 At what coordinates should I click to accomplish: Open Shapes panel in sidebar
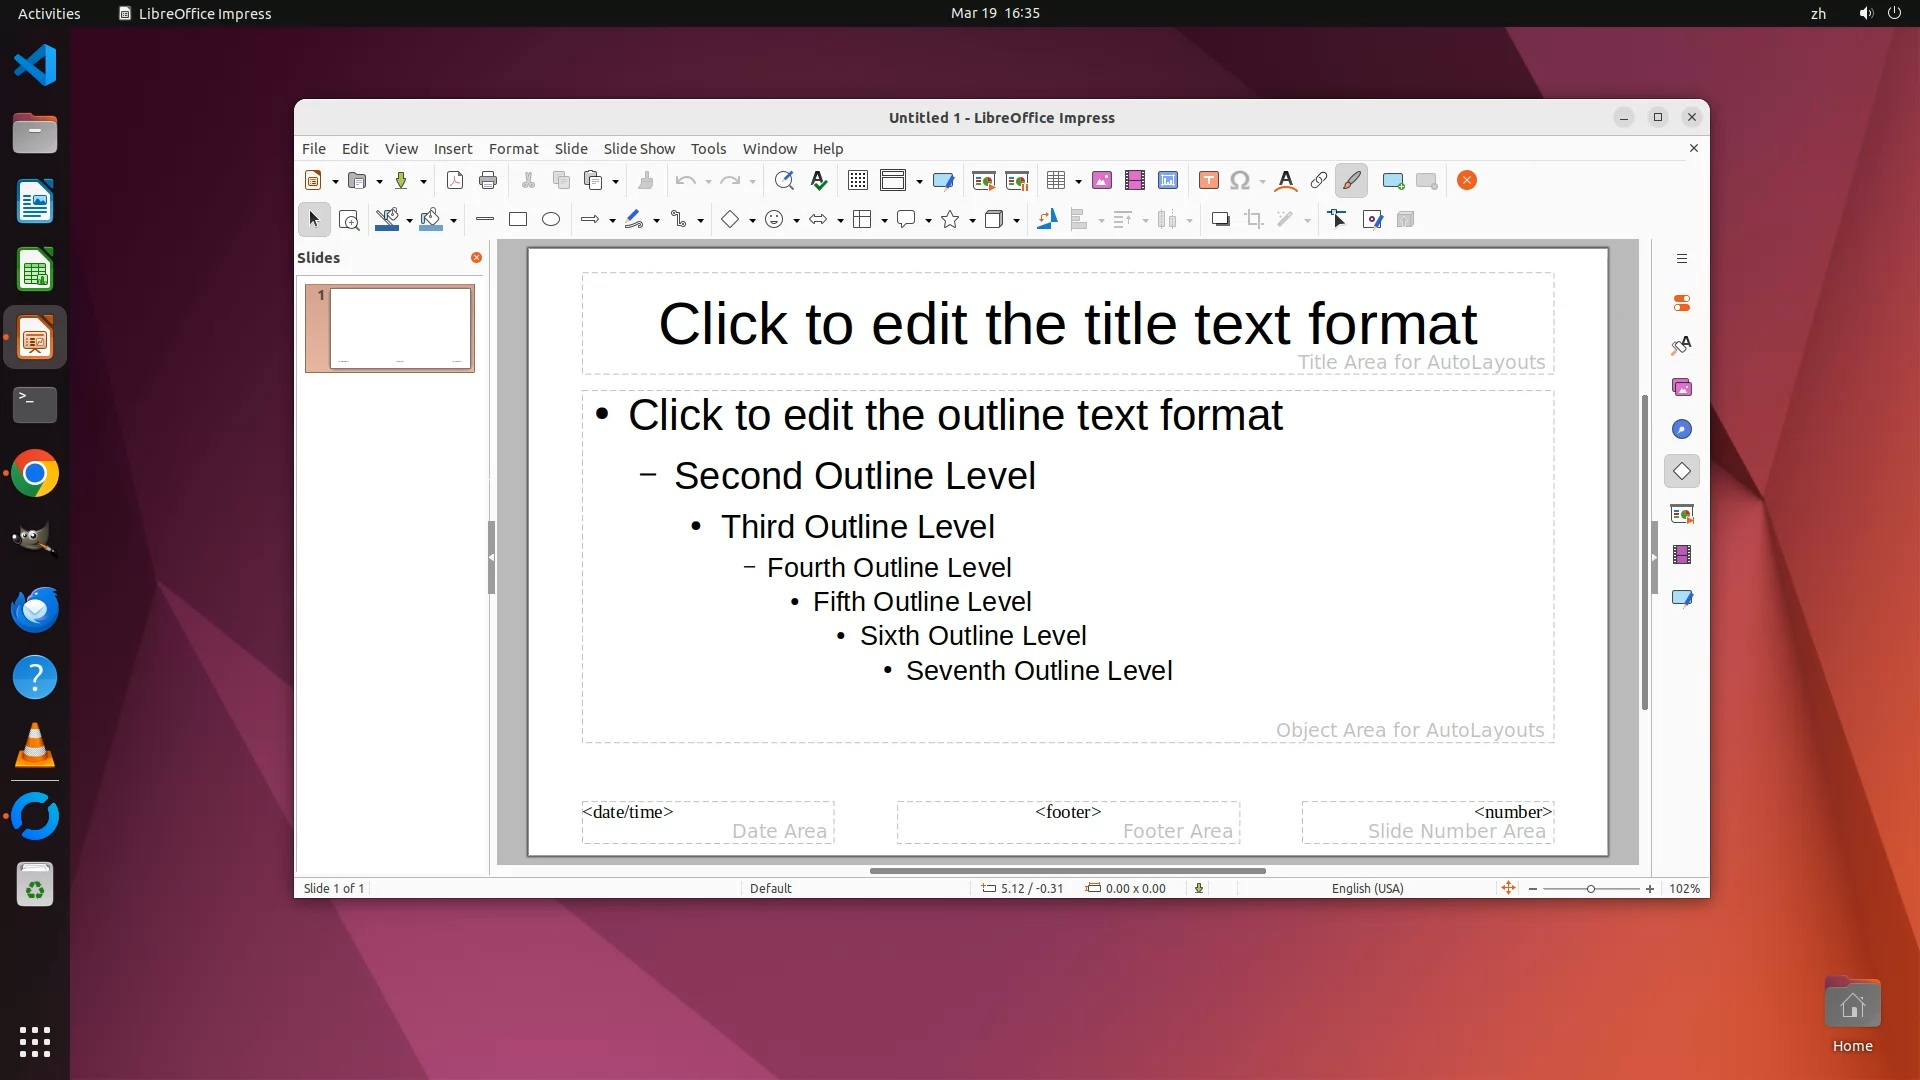click(x=1682, y=471)
